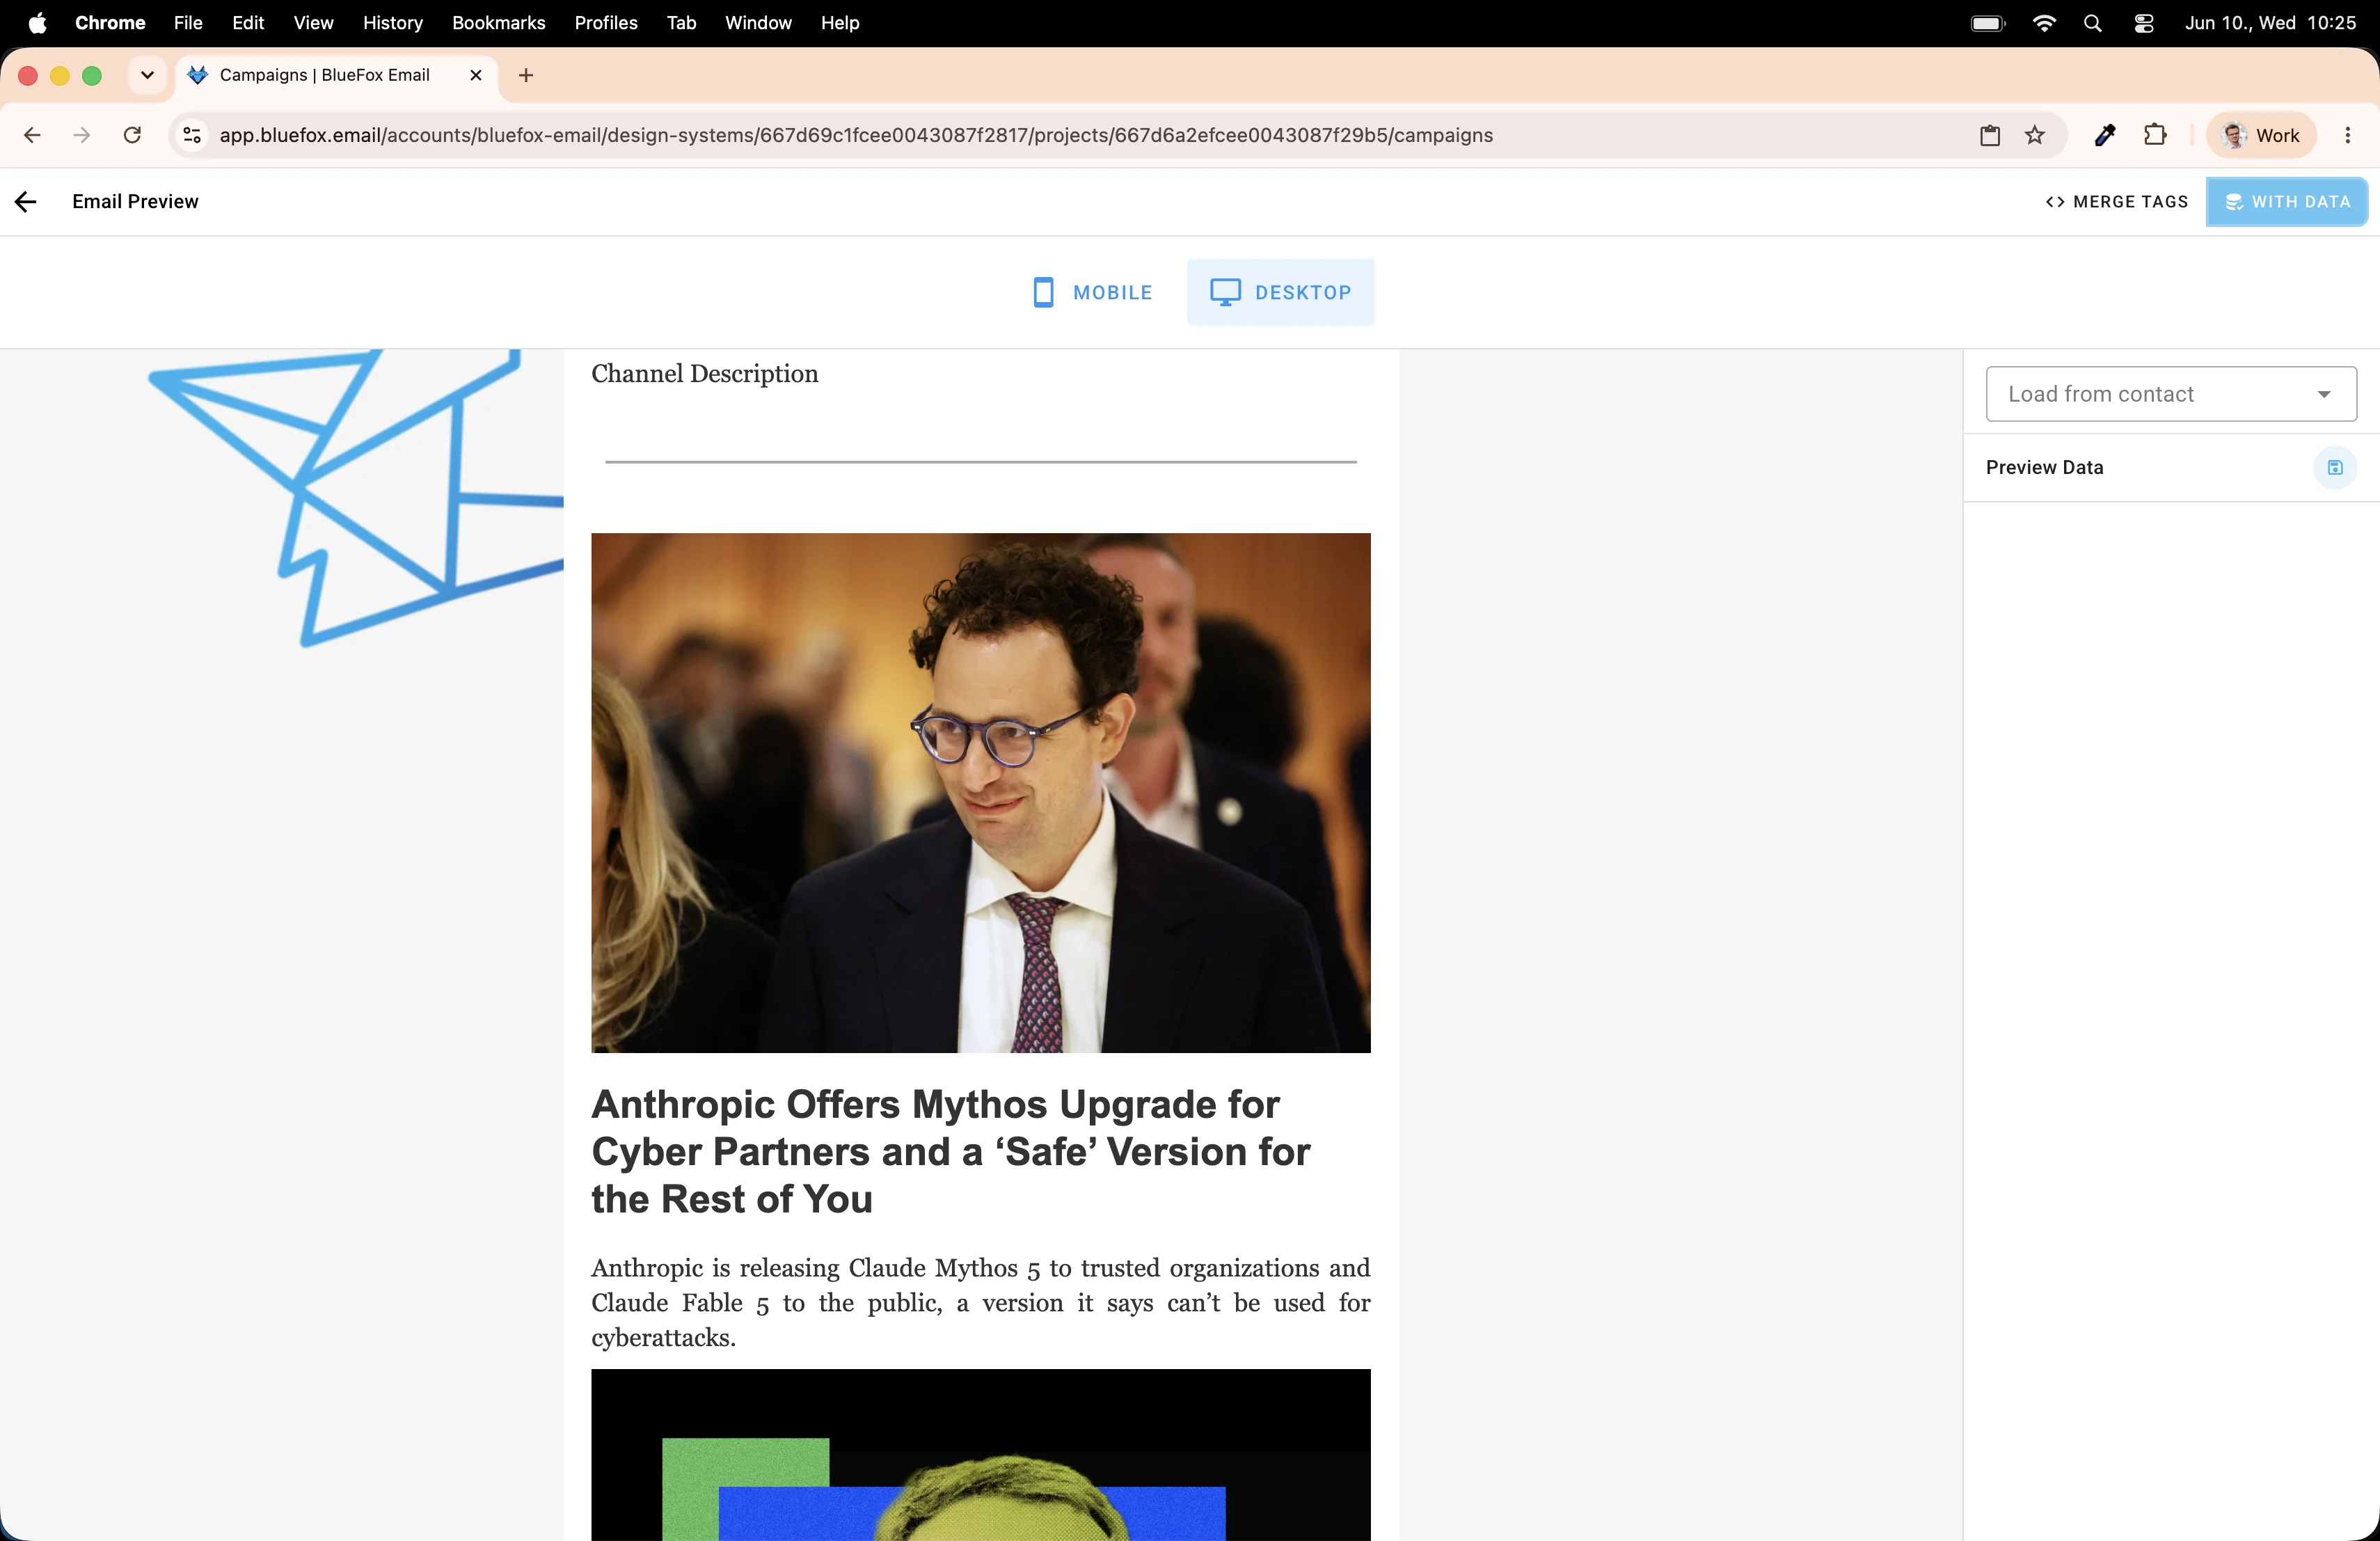Click the second article image with green block
Screen dimensions: 2380x1541
pyautogui.click(x=980, y=1455)
